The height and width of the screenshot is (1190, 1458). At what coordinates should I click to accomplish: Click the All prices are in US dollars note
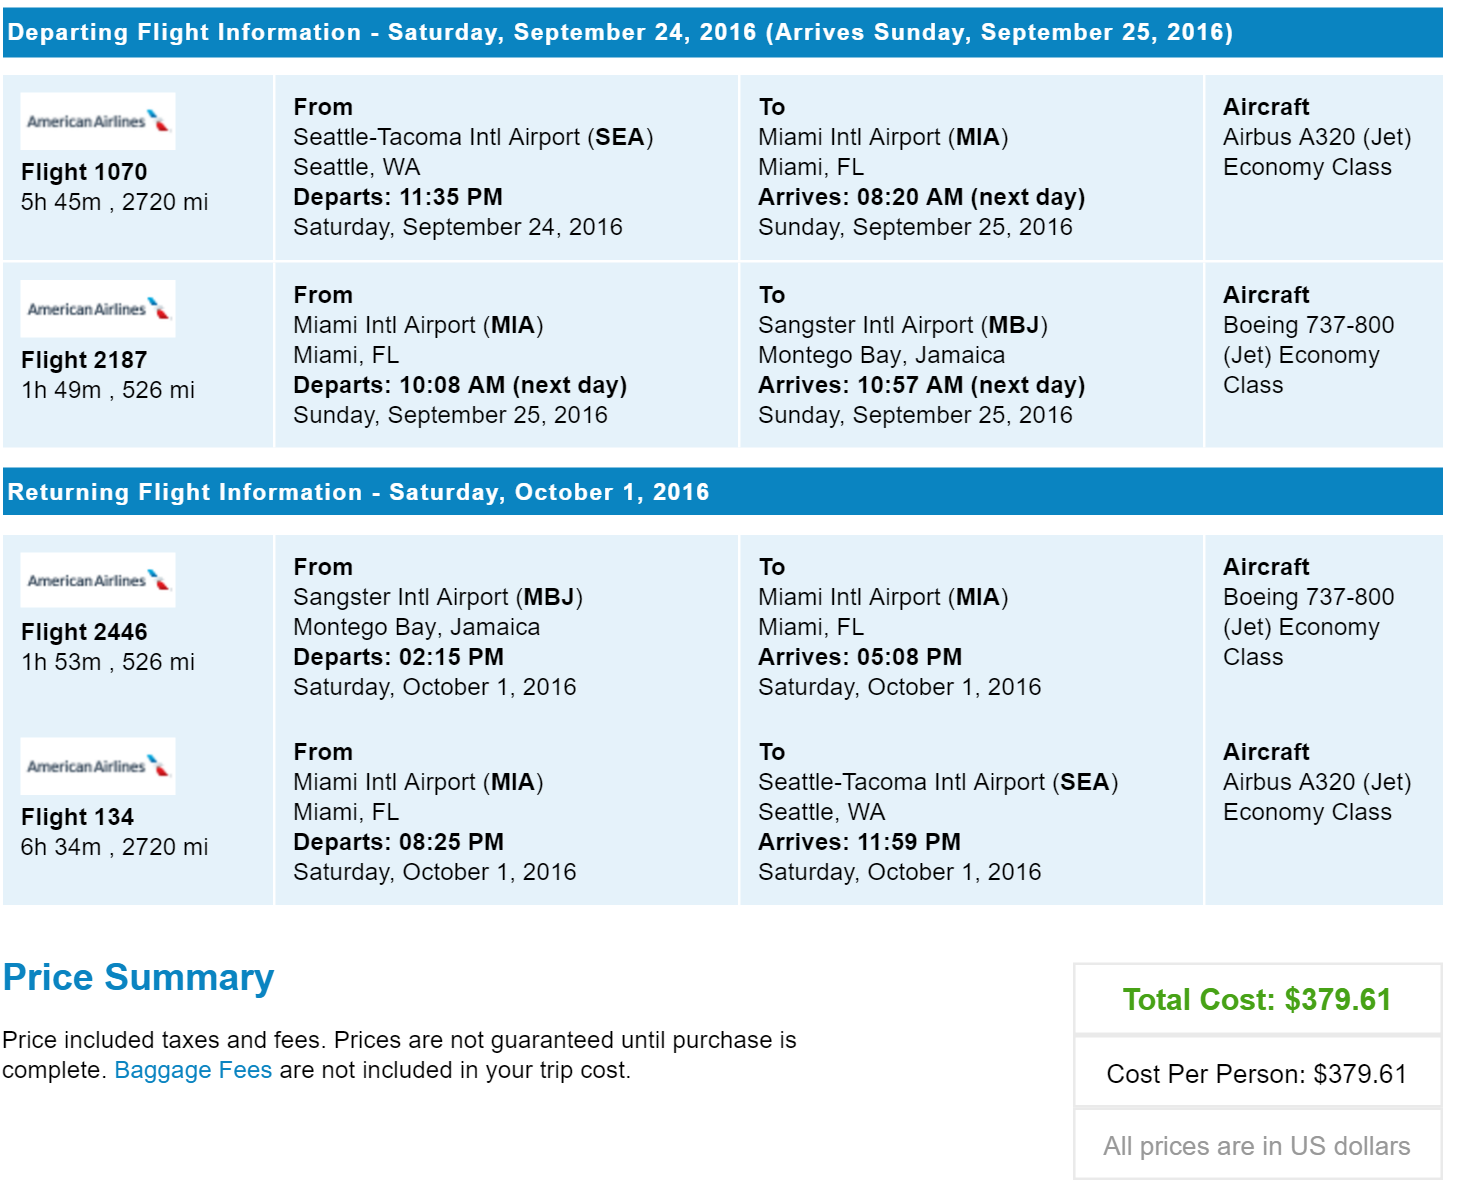(1257, 1146)
